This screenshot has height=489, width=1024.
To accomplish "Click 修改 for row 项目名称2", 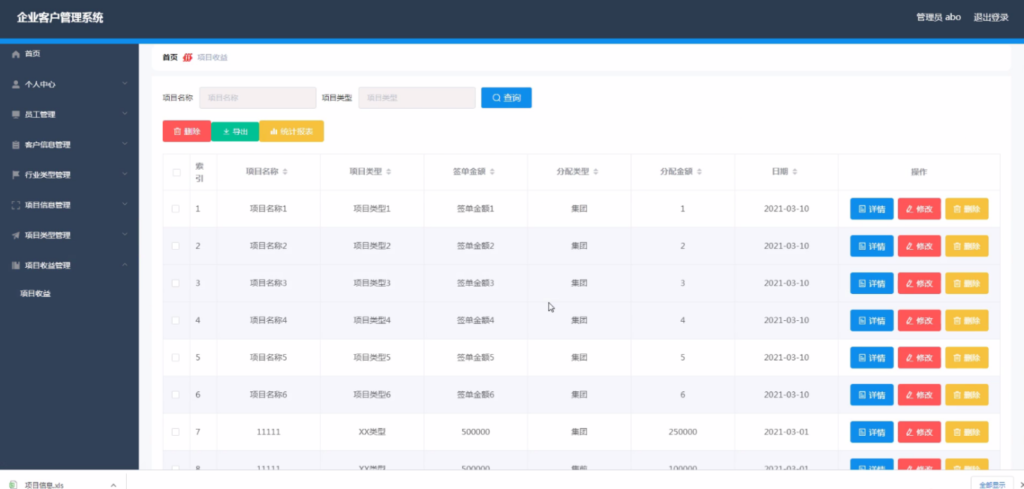I will click(x=920, y=246).
